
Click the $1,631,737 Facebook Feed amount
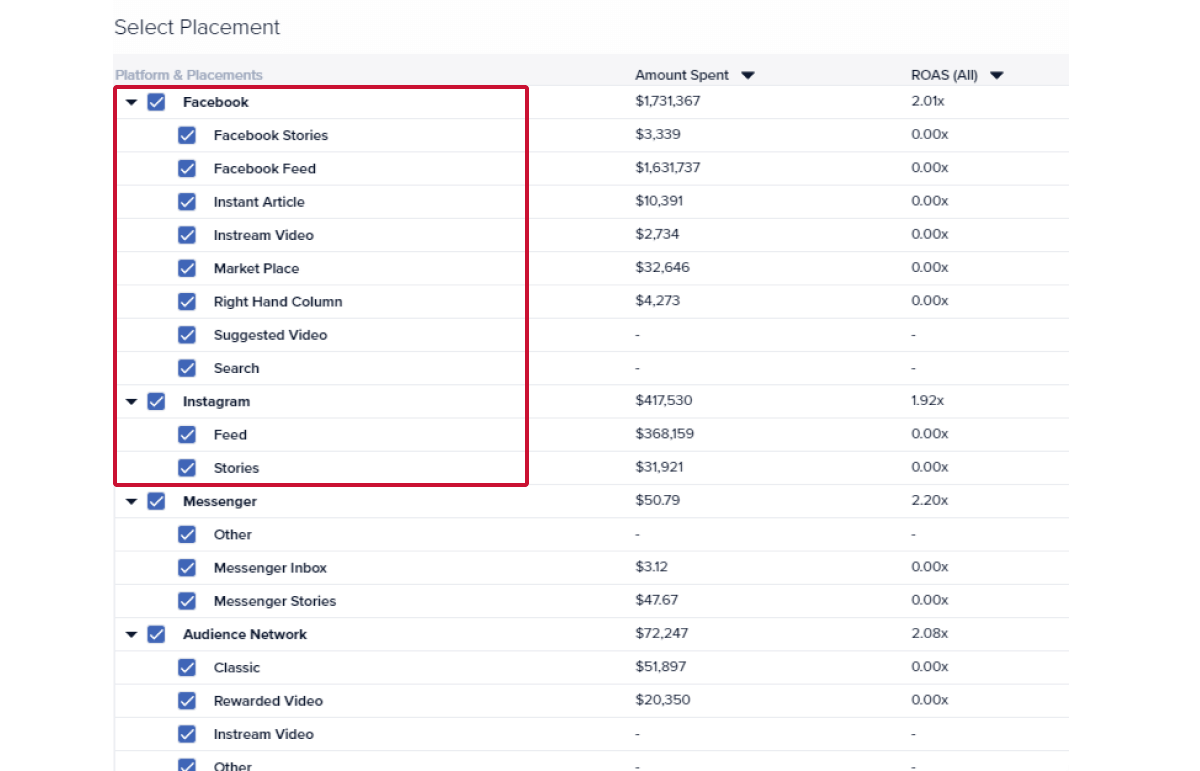click(668, 167)
